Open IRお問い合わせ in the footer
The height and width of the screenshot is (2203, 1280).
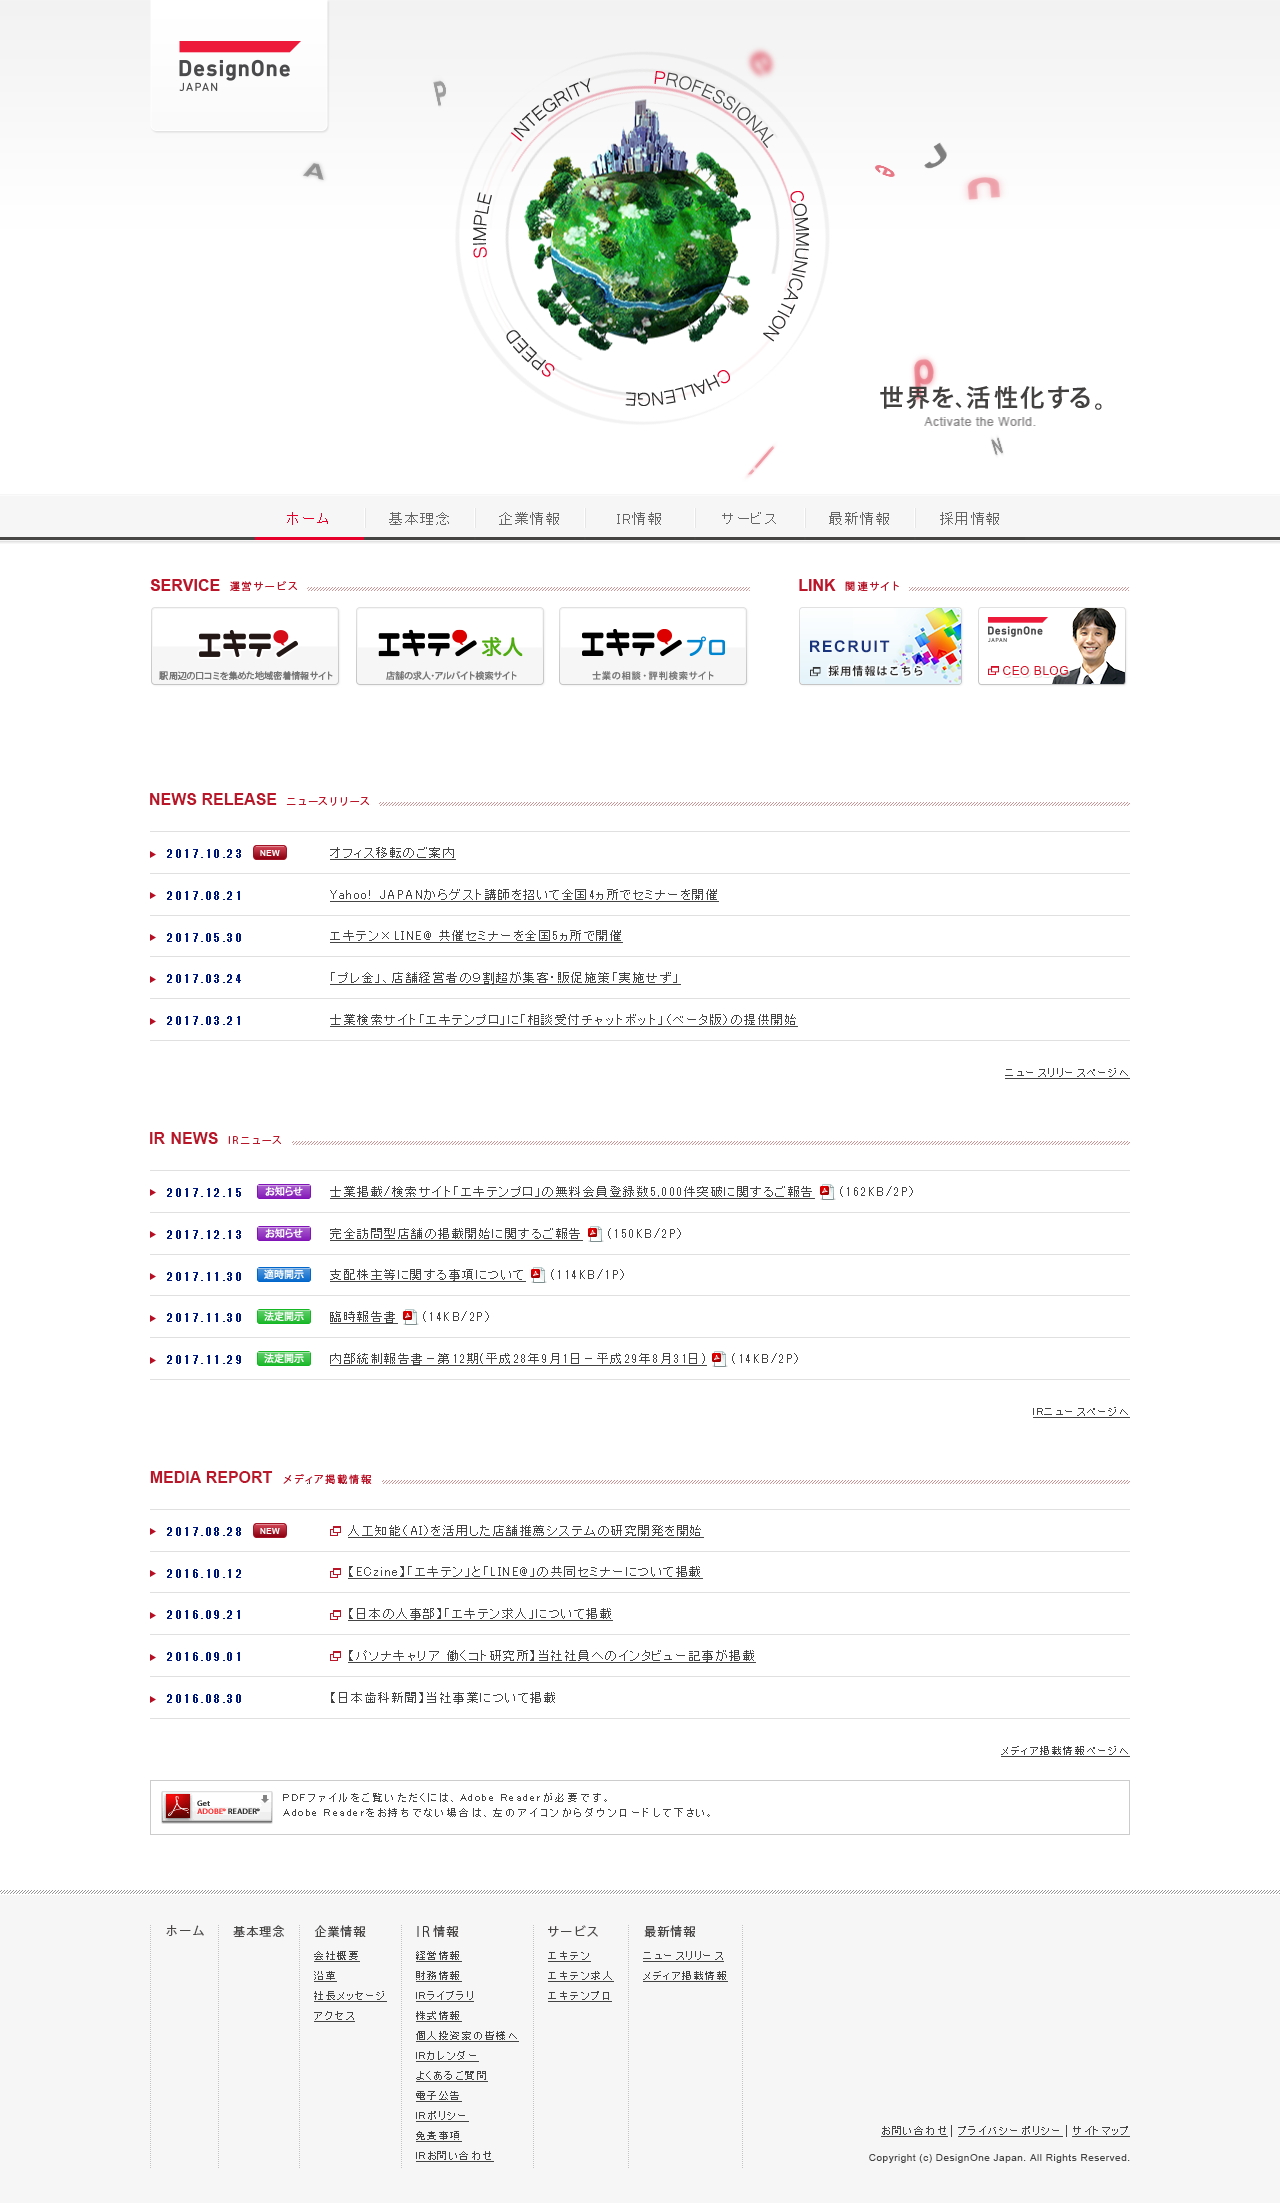click(454, 2156)
